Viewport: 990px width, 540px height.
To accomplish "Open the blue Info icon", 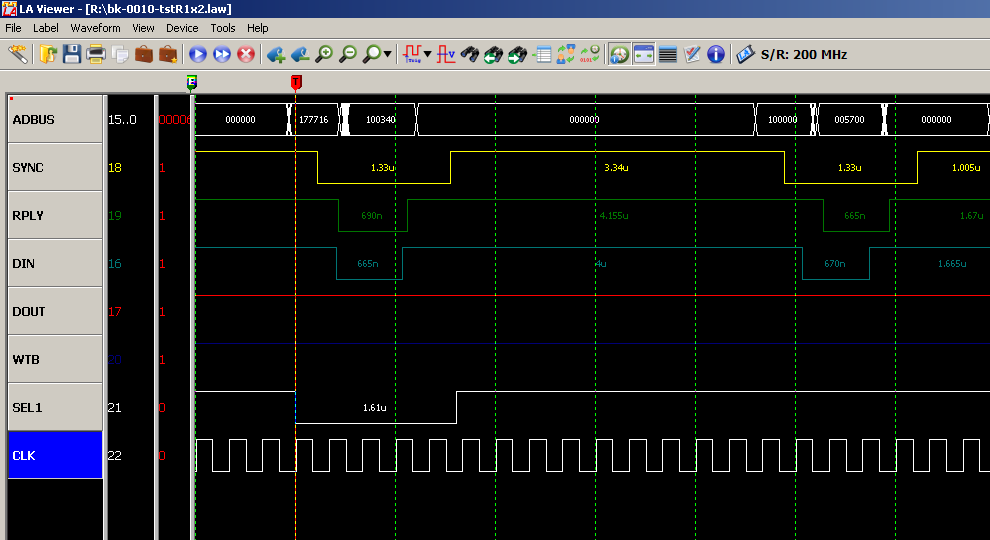I will point(716,54).
